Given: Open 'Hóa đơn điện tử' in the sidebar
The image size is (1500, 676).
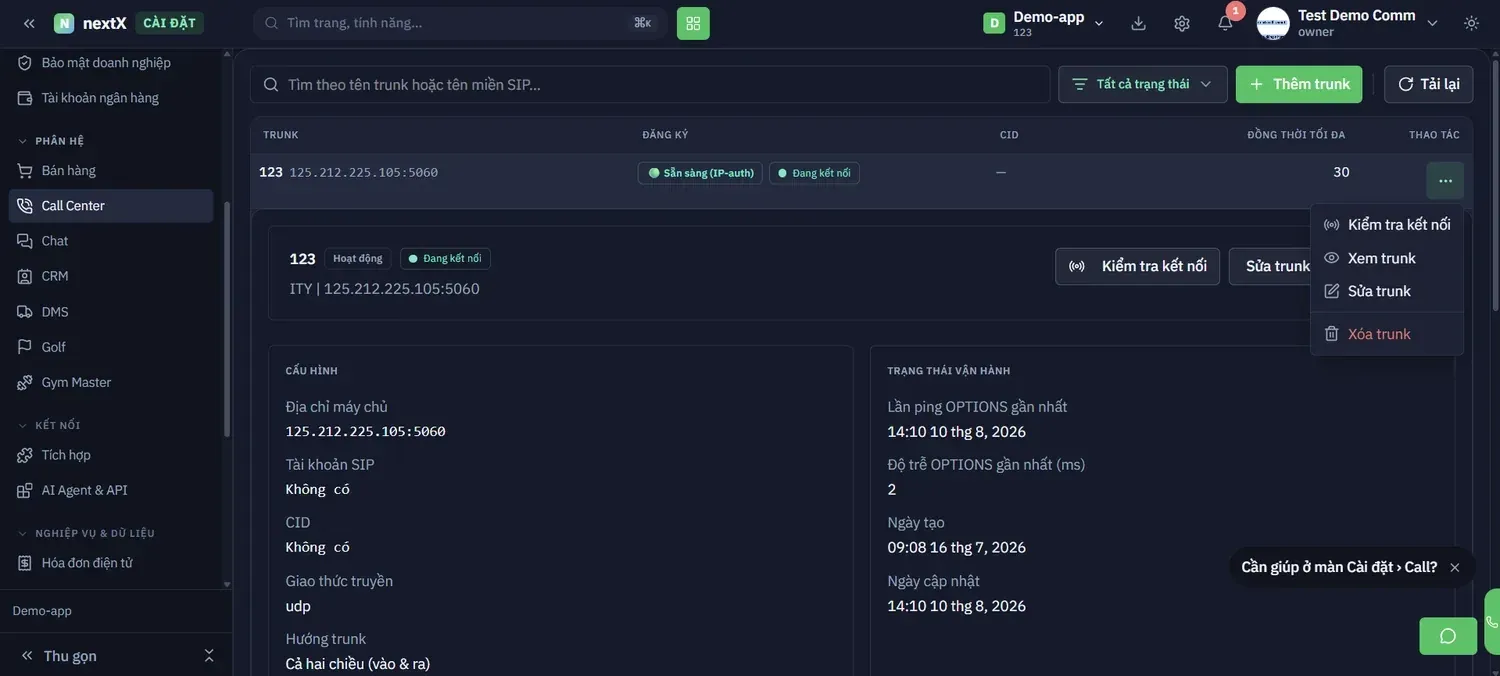Looking at the screenshot, I should pyautogui.click(x=111, y=563).
